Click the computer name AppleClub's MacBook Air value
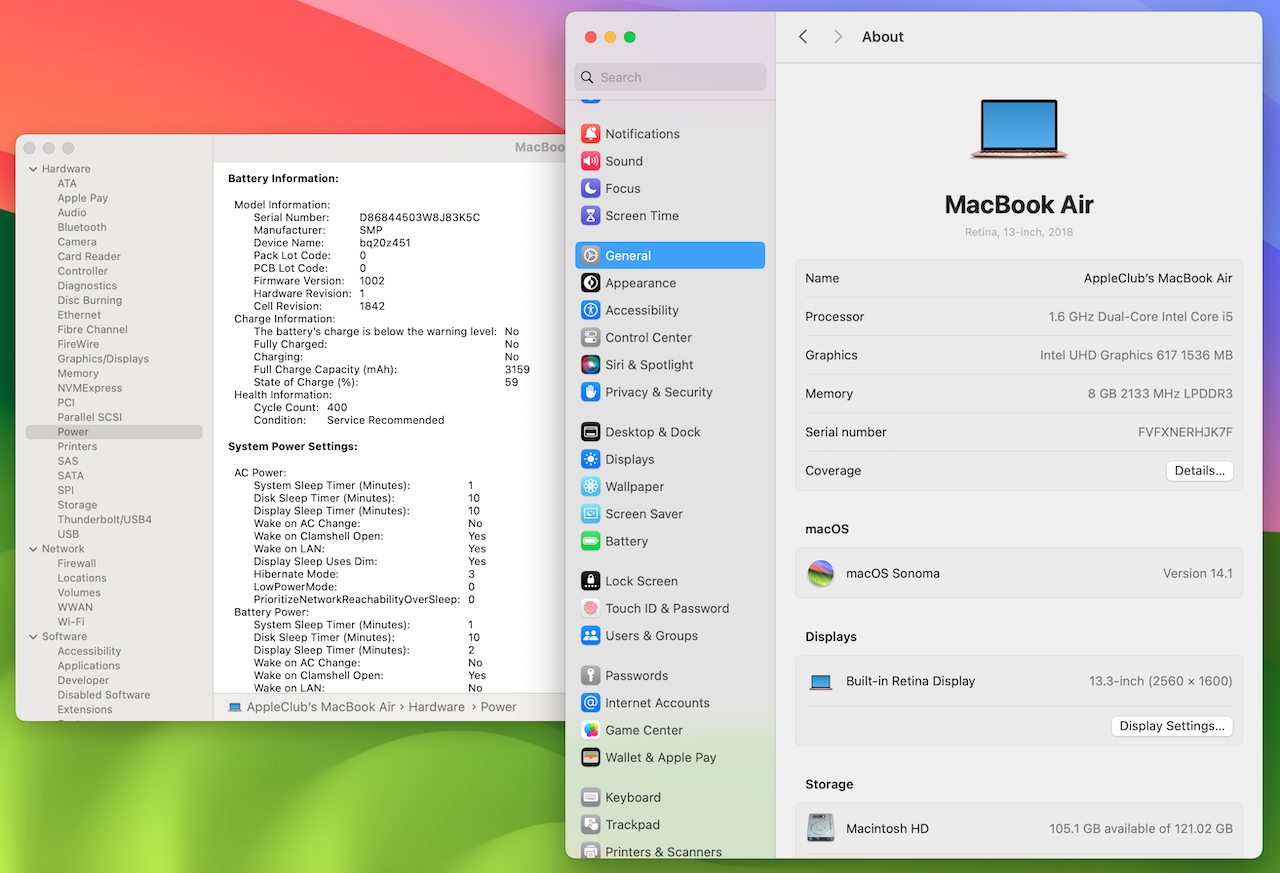Viewport: 1280px width, 873px height. [x=1158, y=279]
